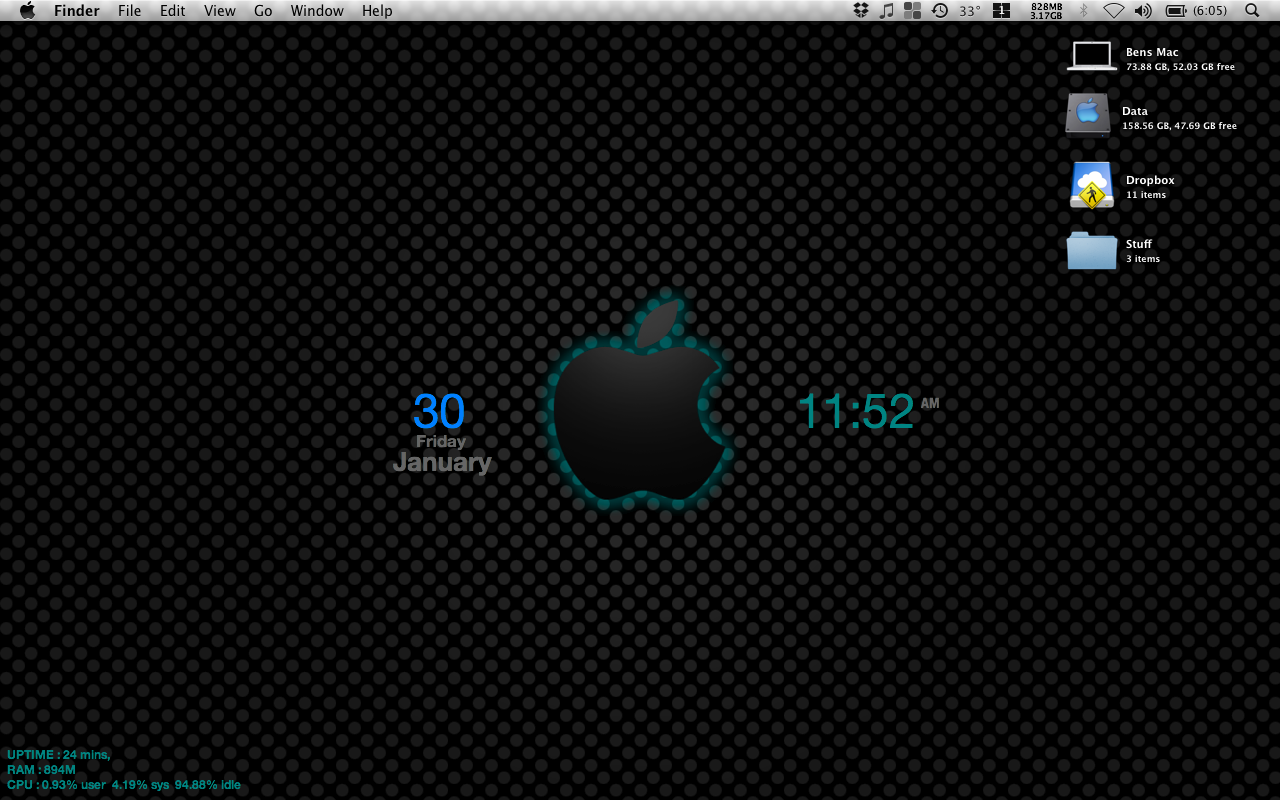Image resolution: width=1280 pixels, height=800 pixels.
Task: Click the blue date number 30
Action: click(x=439, y=412)
